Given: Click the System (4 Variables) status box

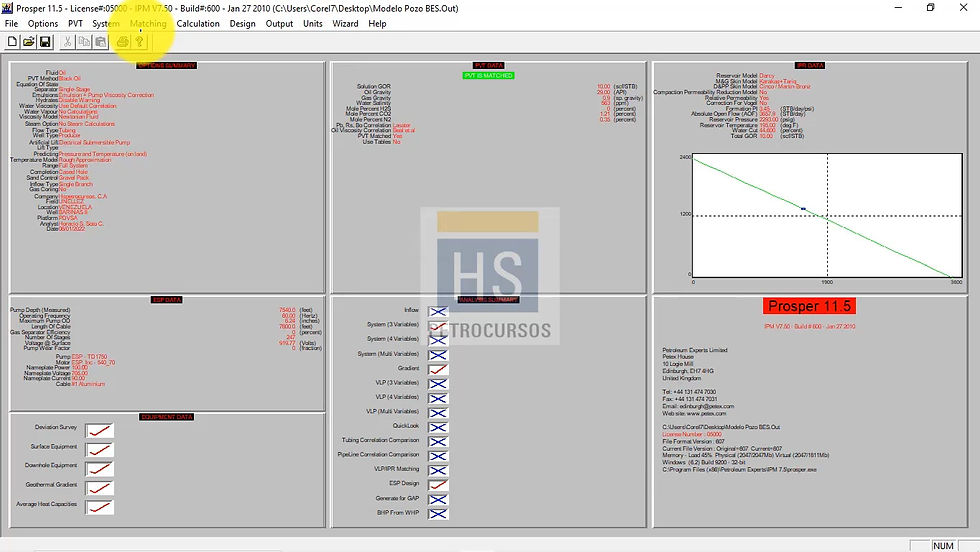Looking at the screenshot, I should pos(438,340).
